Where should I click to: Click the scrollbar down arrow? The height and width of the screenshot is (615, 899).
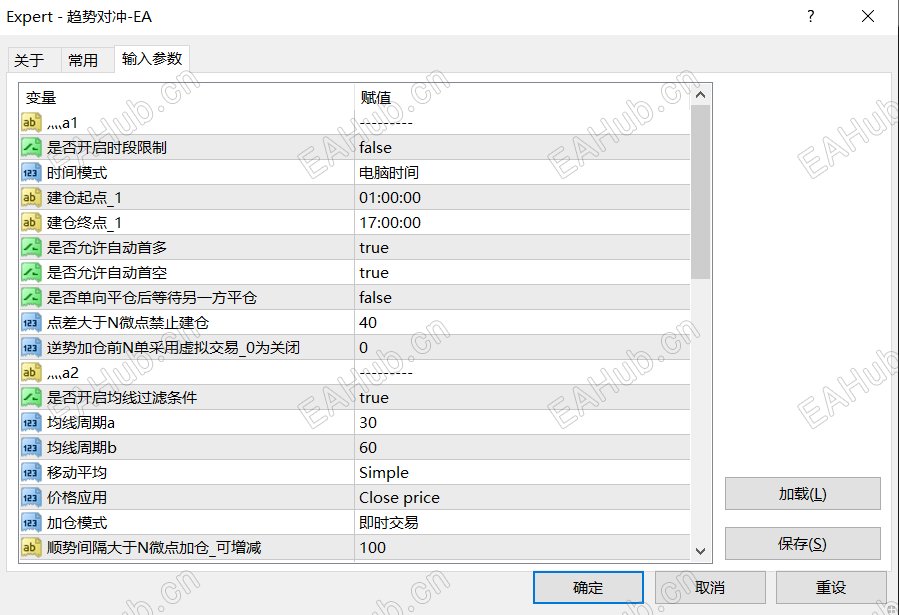[701, 551]
